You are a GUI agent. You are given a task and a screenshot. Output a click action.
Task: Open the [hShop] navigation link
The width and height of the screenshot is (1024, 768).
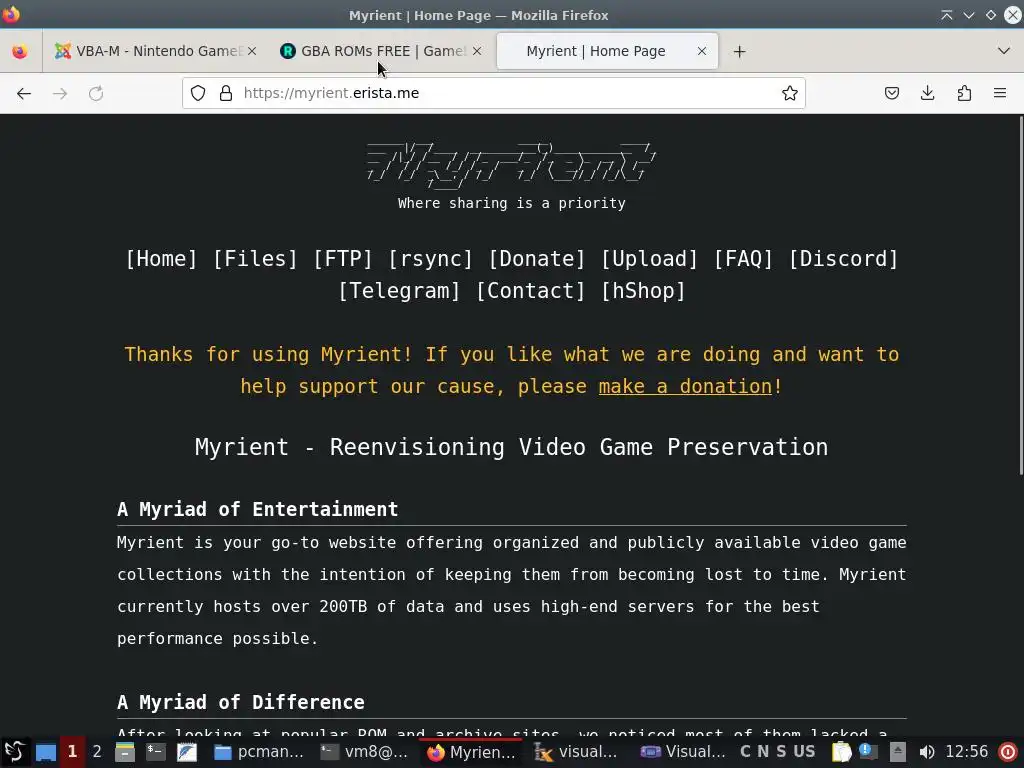pos(643,291)
